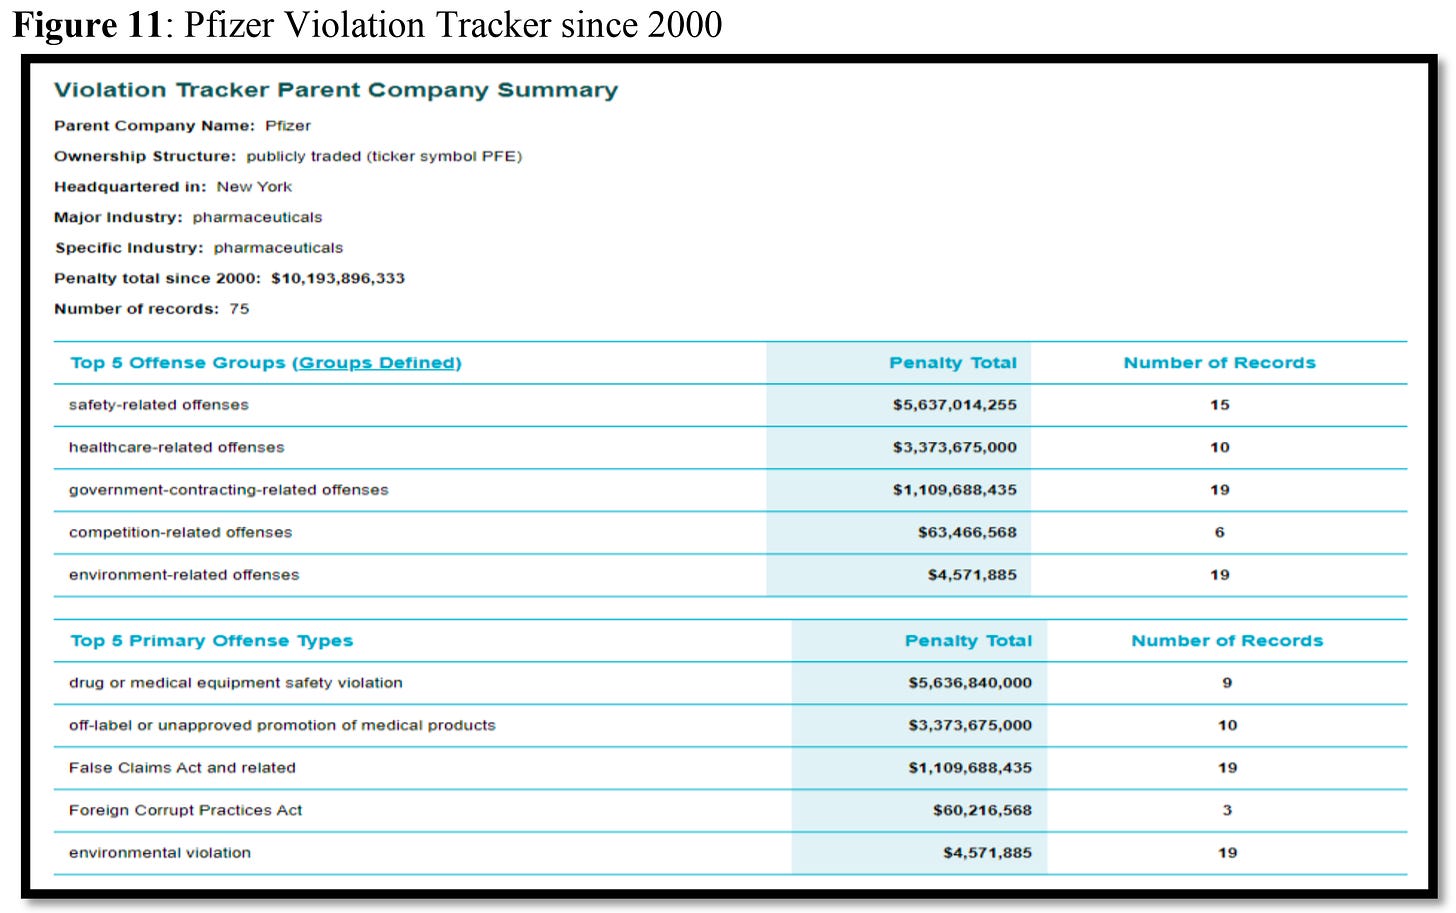This screenshot has width=1456, height=913.
Task: Click environmental violation penalty $4,571,885
Action: [x=987, y=853]
